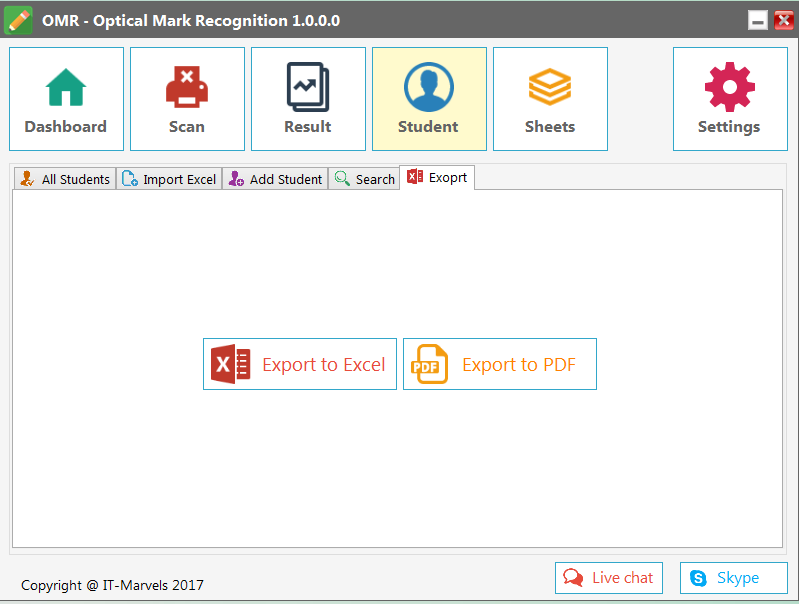
Task: Click the OMR - Optical Mark Recognition title
Action: [x=191, y=21]
